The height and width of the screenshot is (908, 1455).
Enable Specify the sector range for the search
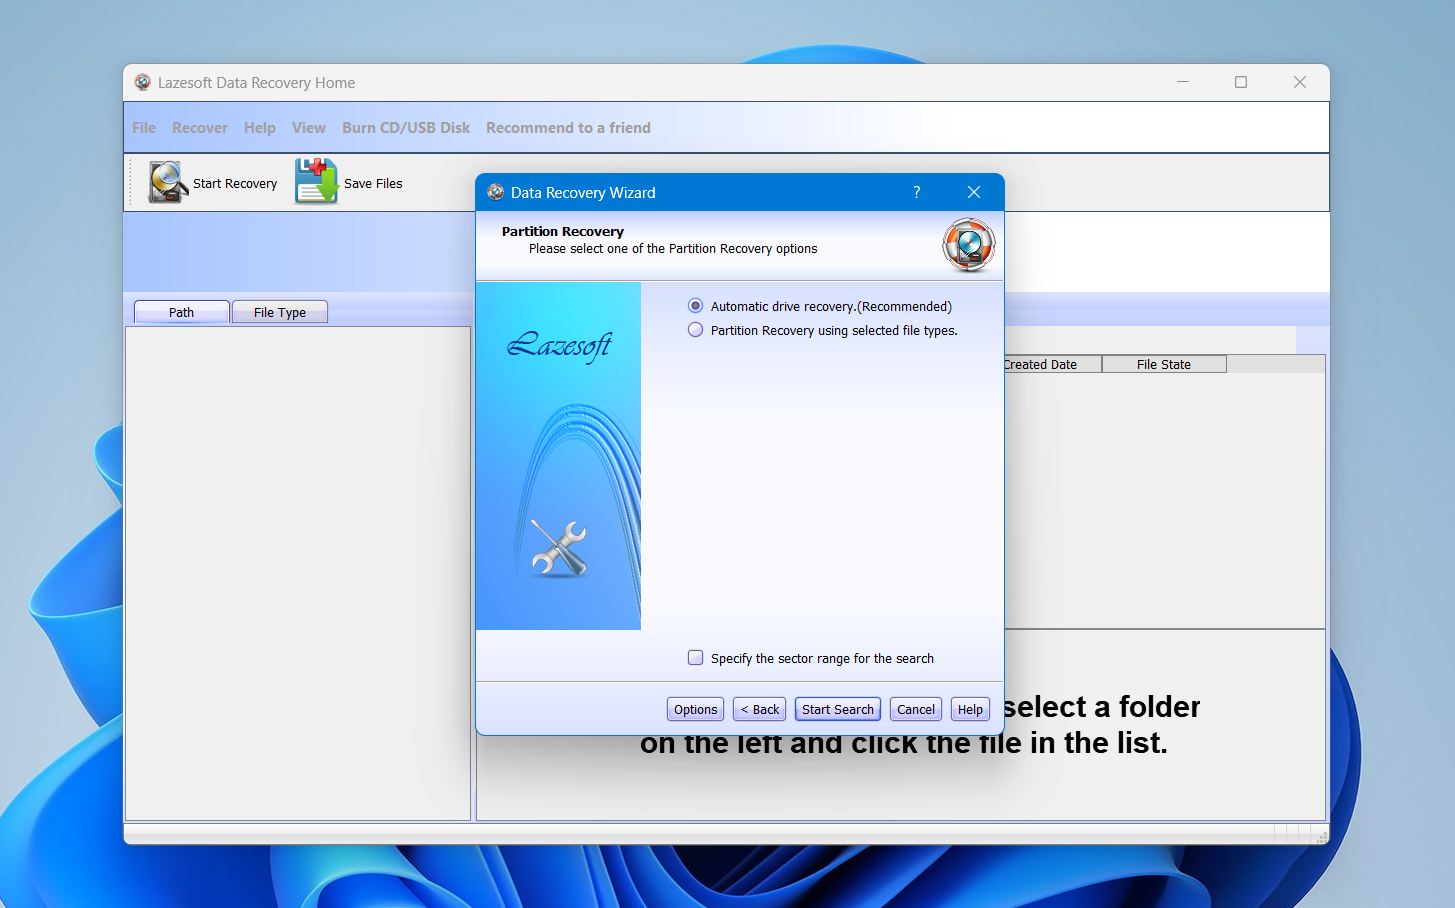[695, 657]
